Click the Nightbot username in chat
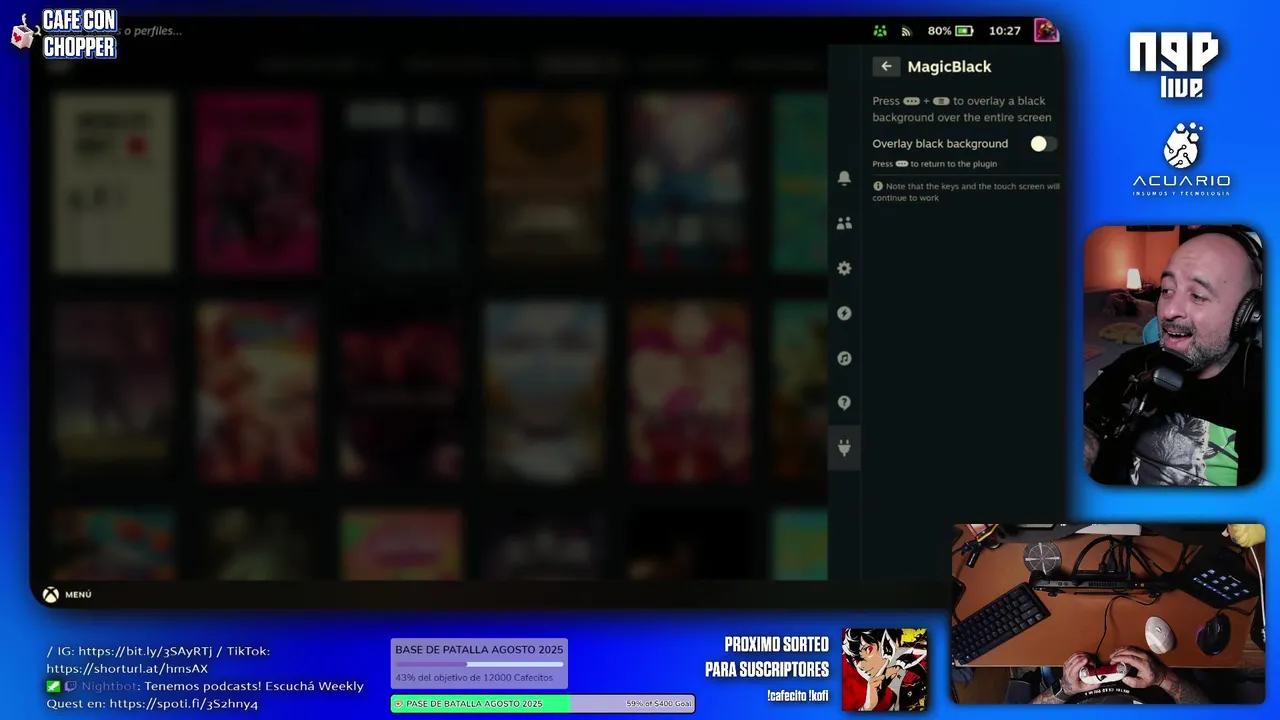 [x=109, y=686]
